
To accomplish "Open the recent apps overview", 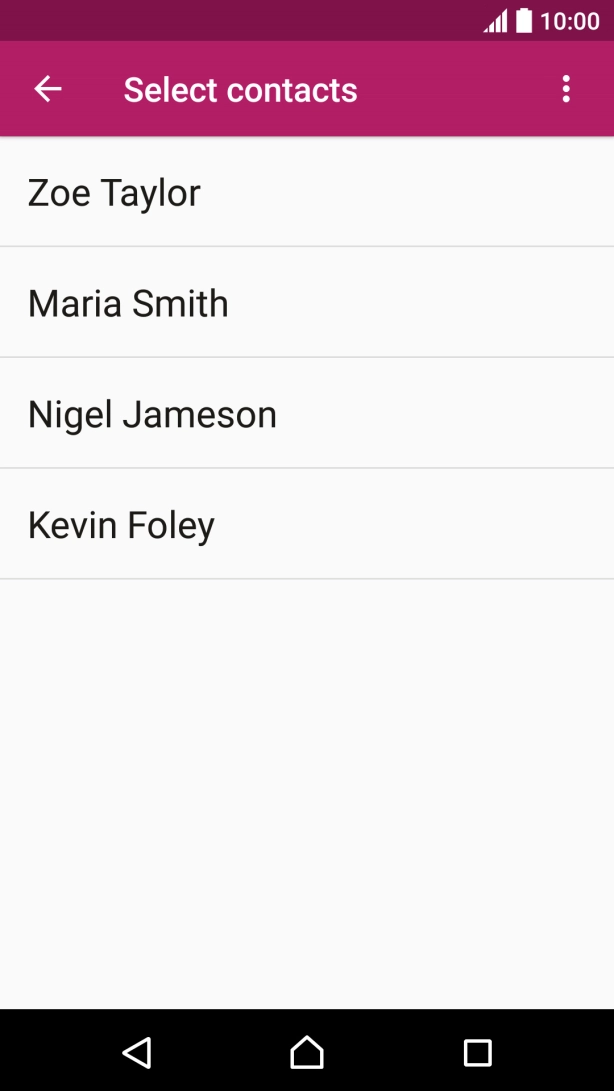I will tap(478, 1051).
